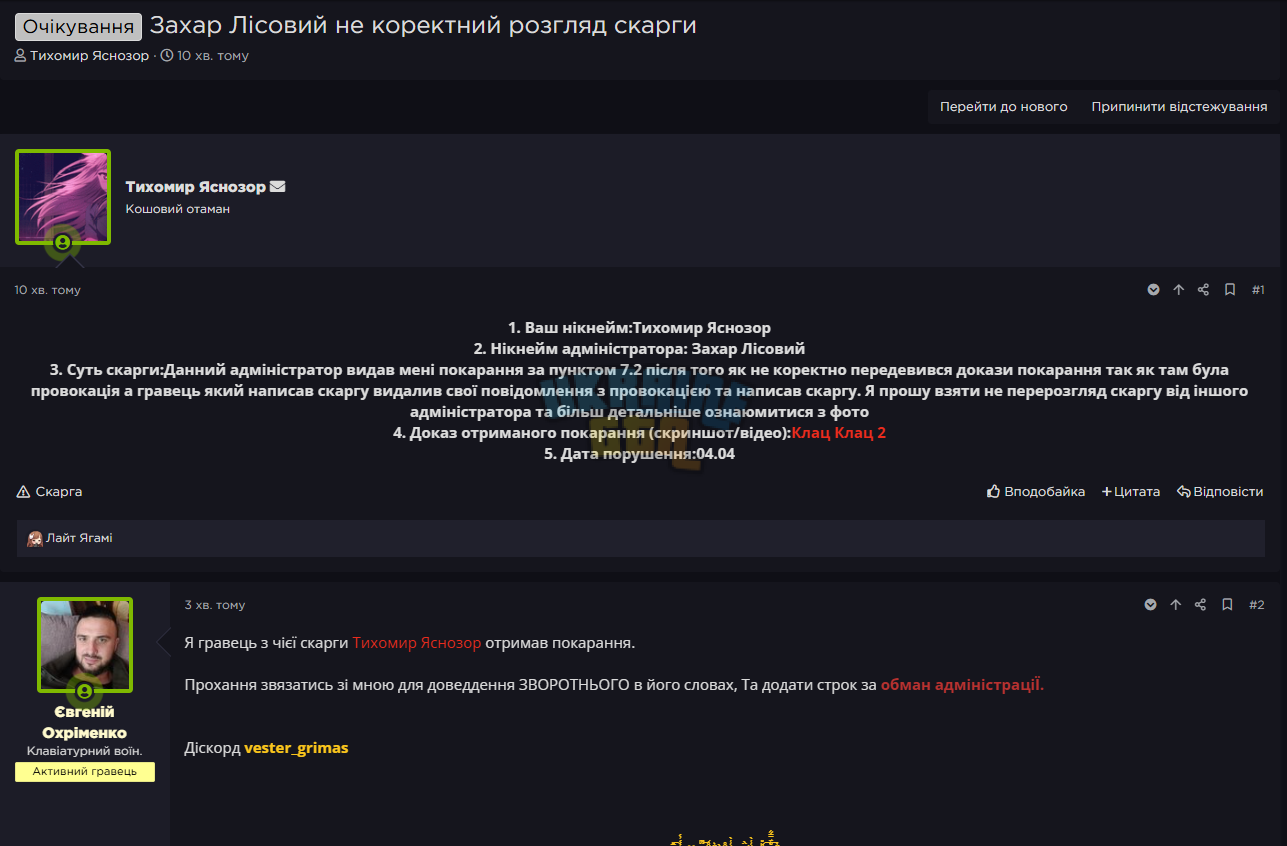Click line 5. Дата порушення:04.04
The image size is (1287, 846).
click(639, 454)
